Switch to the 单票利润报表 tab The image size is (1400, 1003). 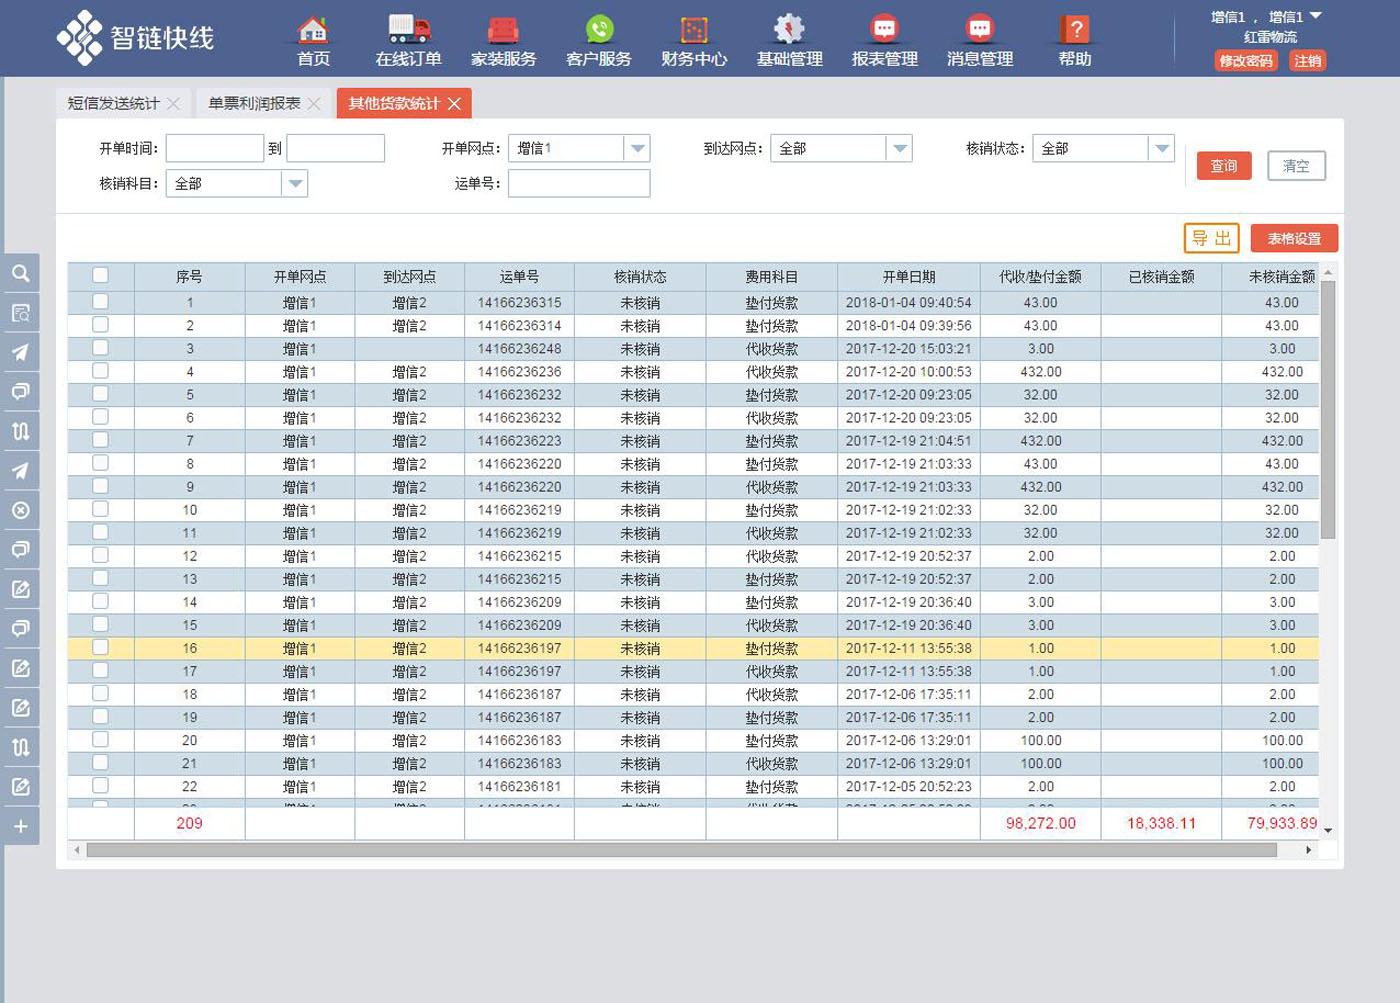click(254, 104)
